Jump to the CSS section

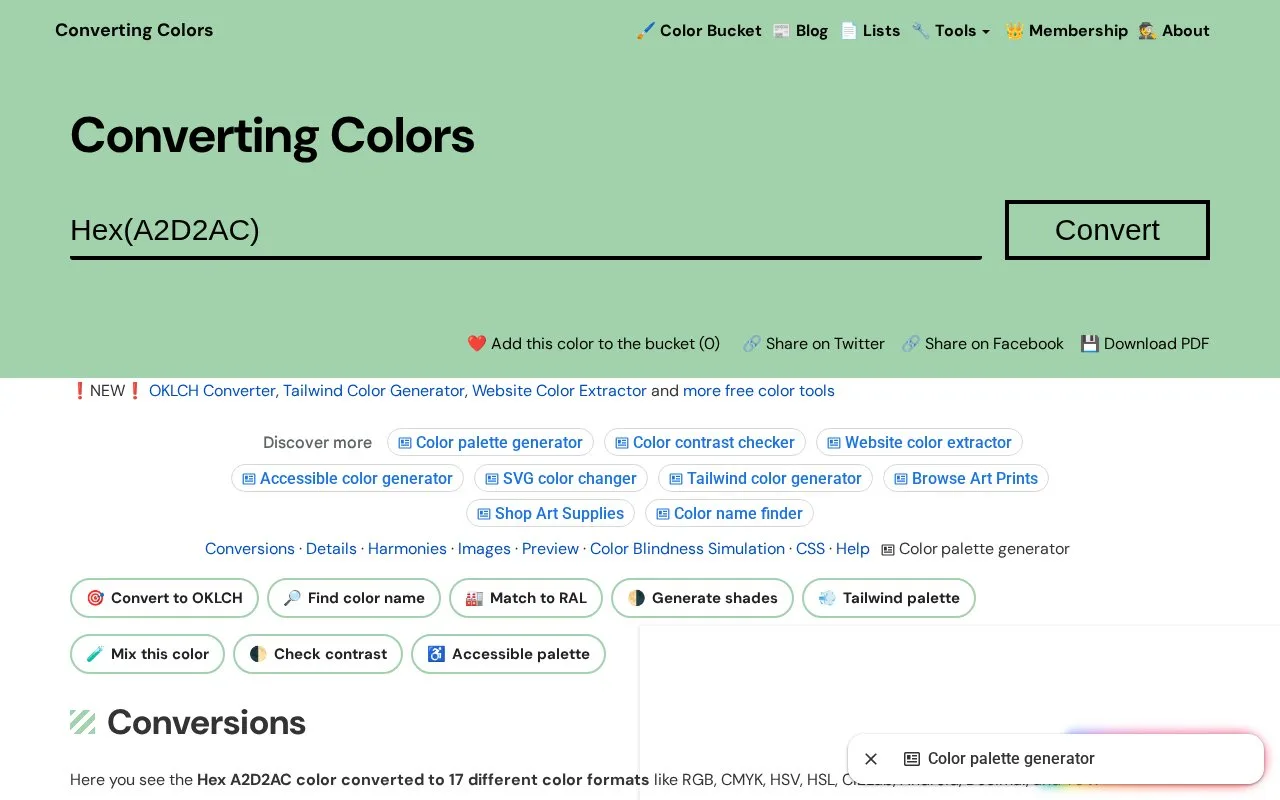tap(810, 549)
